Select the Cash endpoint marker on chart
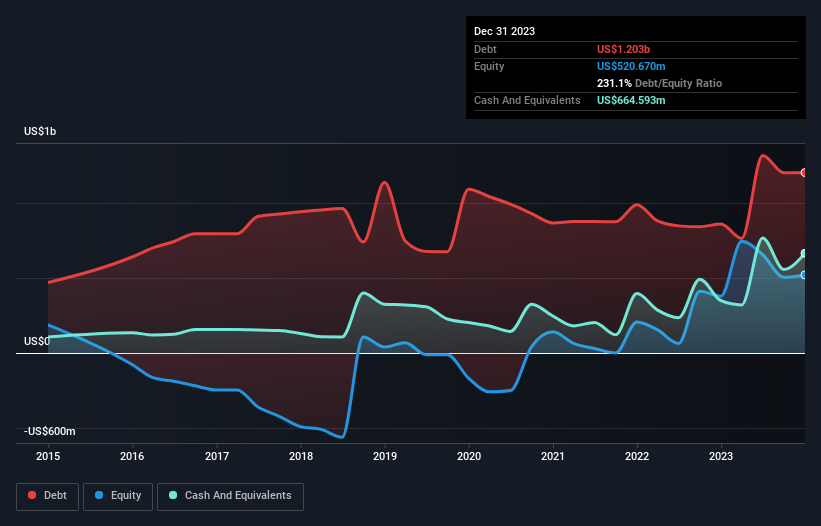The image size is (821, 526). coord(804,254)
